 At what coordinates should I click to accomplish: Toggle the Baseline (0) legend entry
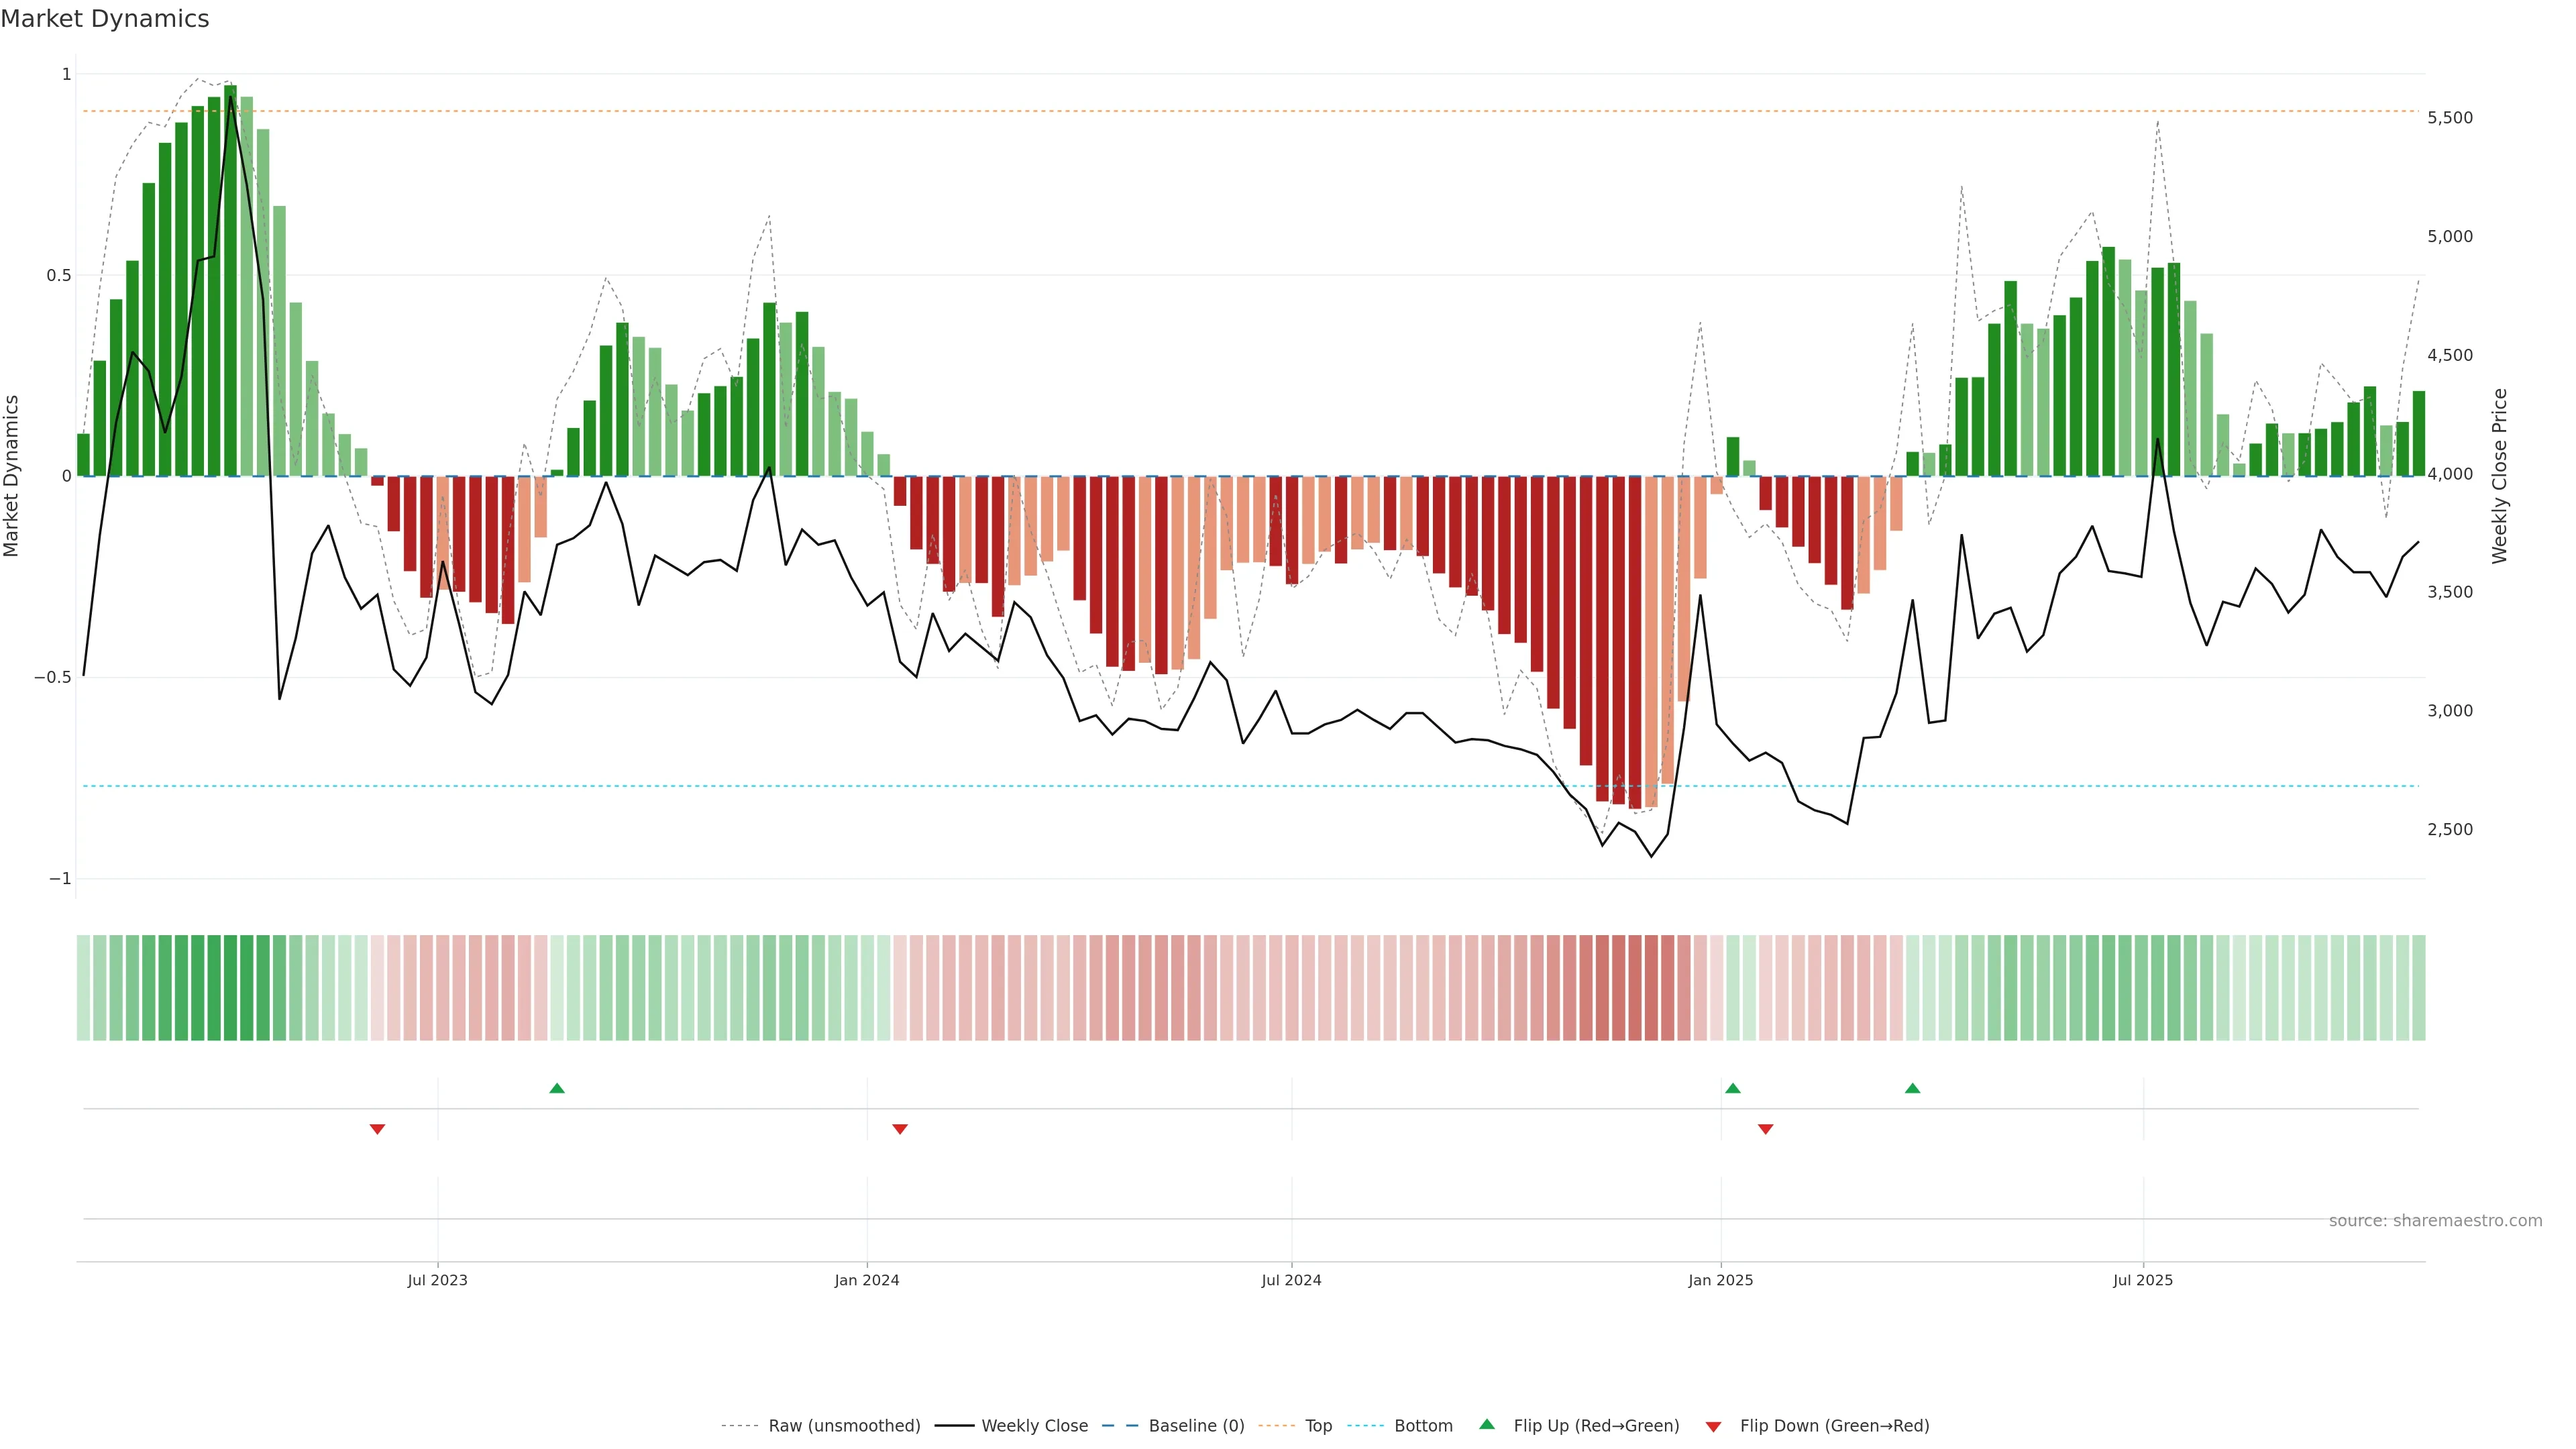click(1196, 1426)
